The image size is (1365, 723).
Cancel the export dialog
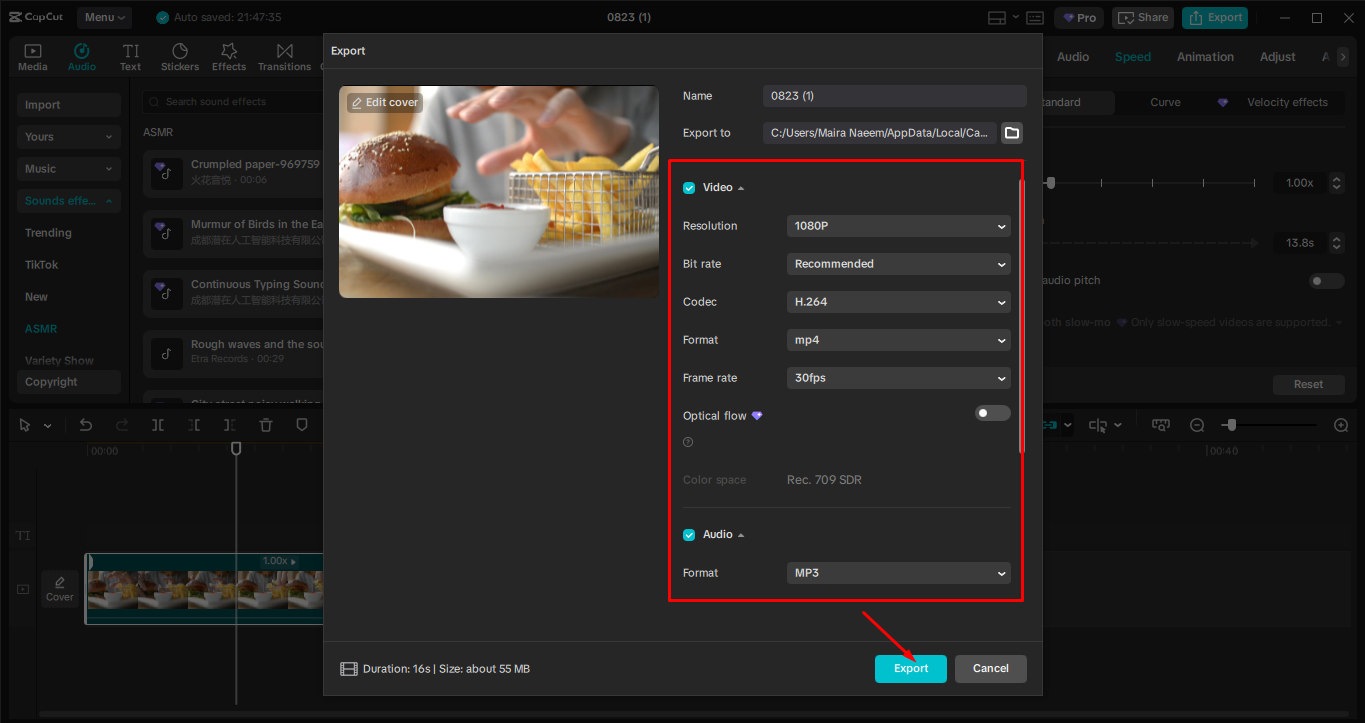point(990,668)
